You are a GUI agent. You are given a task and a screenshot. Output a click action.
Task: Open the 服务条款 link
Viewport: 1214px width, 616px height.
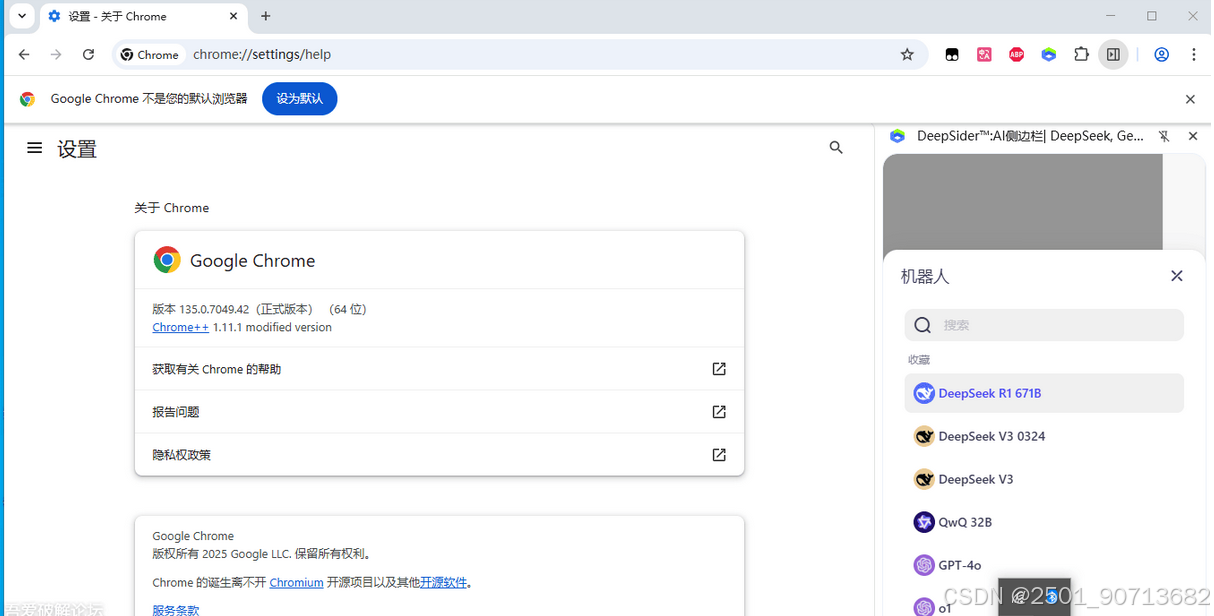click(176, 609)
